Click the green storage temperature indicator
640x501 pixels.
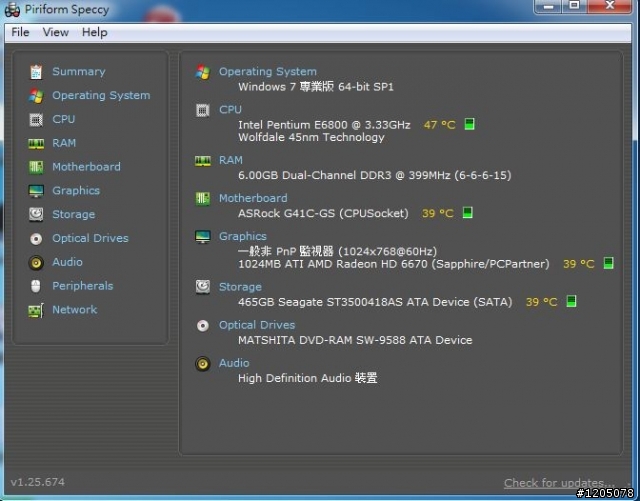[x=571, y=301]
